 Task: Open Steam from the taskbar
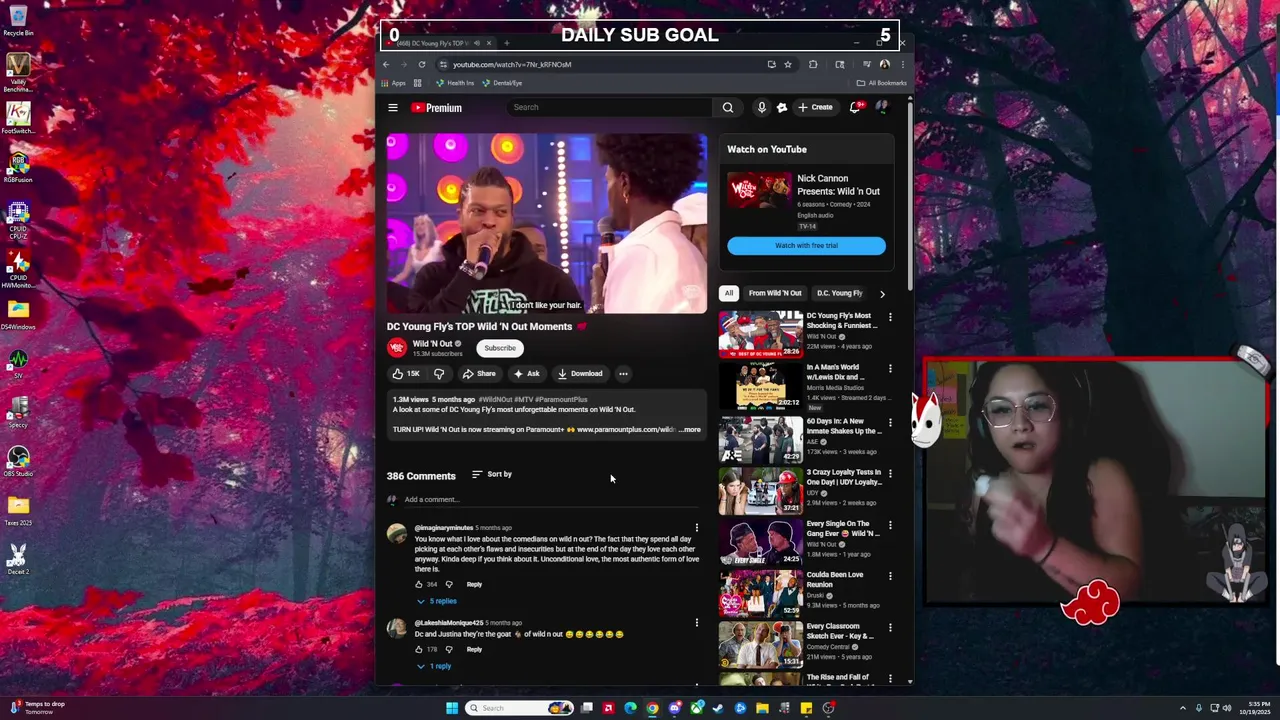pos(718,708)
